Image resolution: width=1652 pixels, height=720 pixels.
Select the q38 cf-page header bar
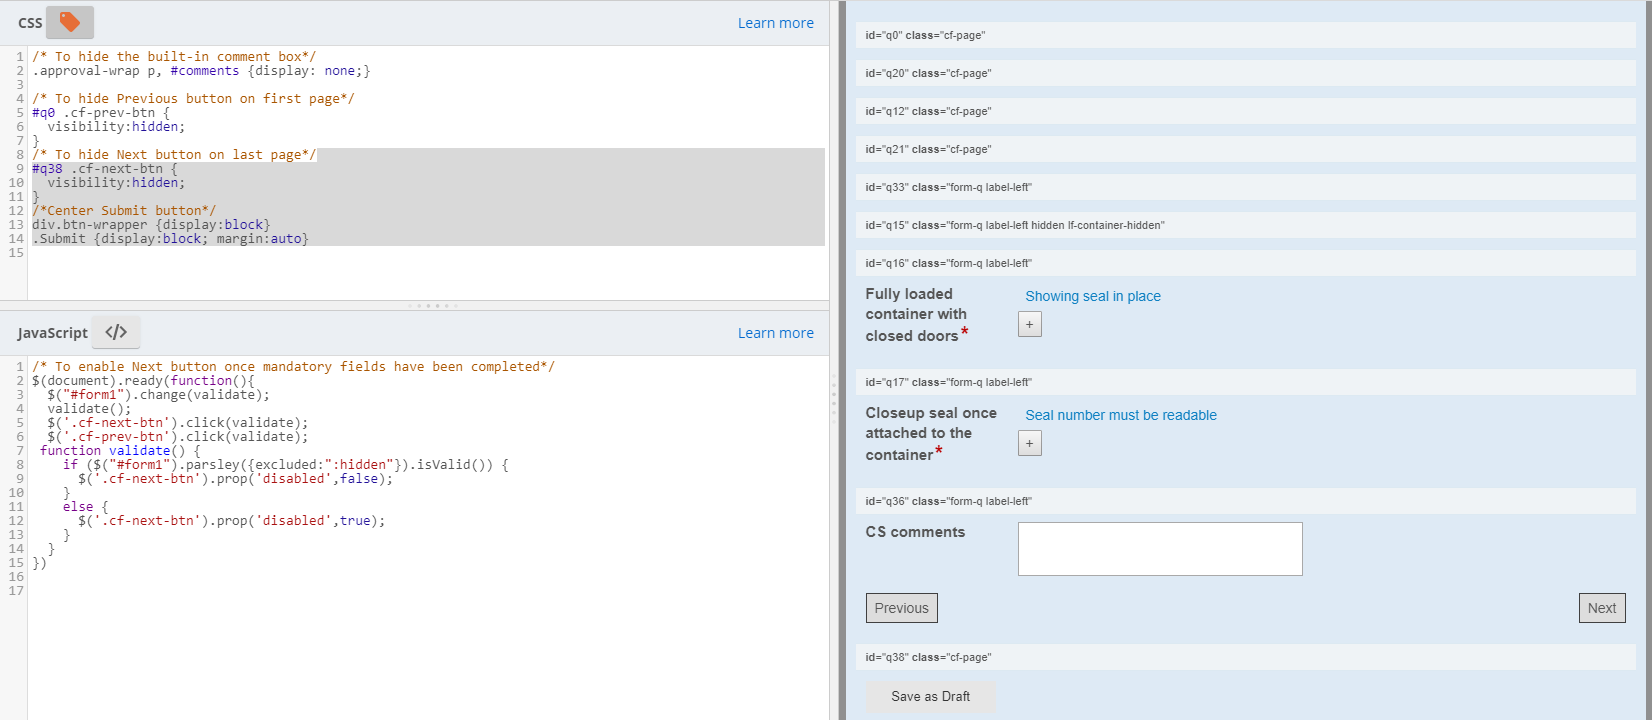pos(1245,657)
